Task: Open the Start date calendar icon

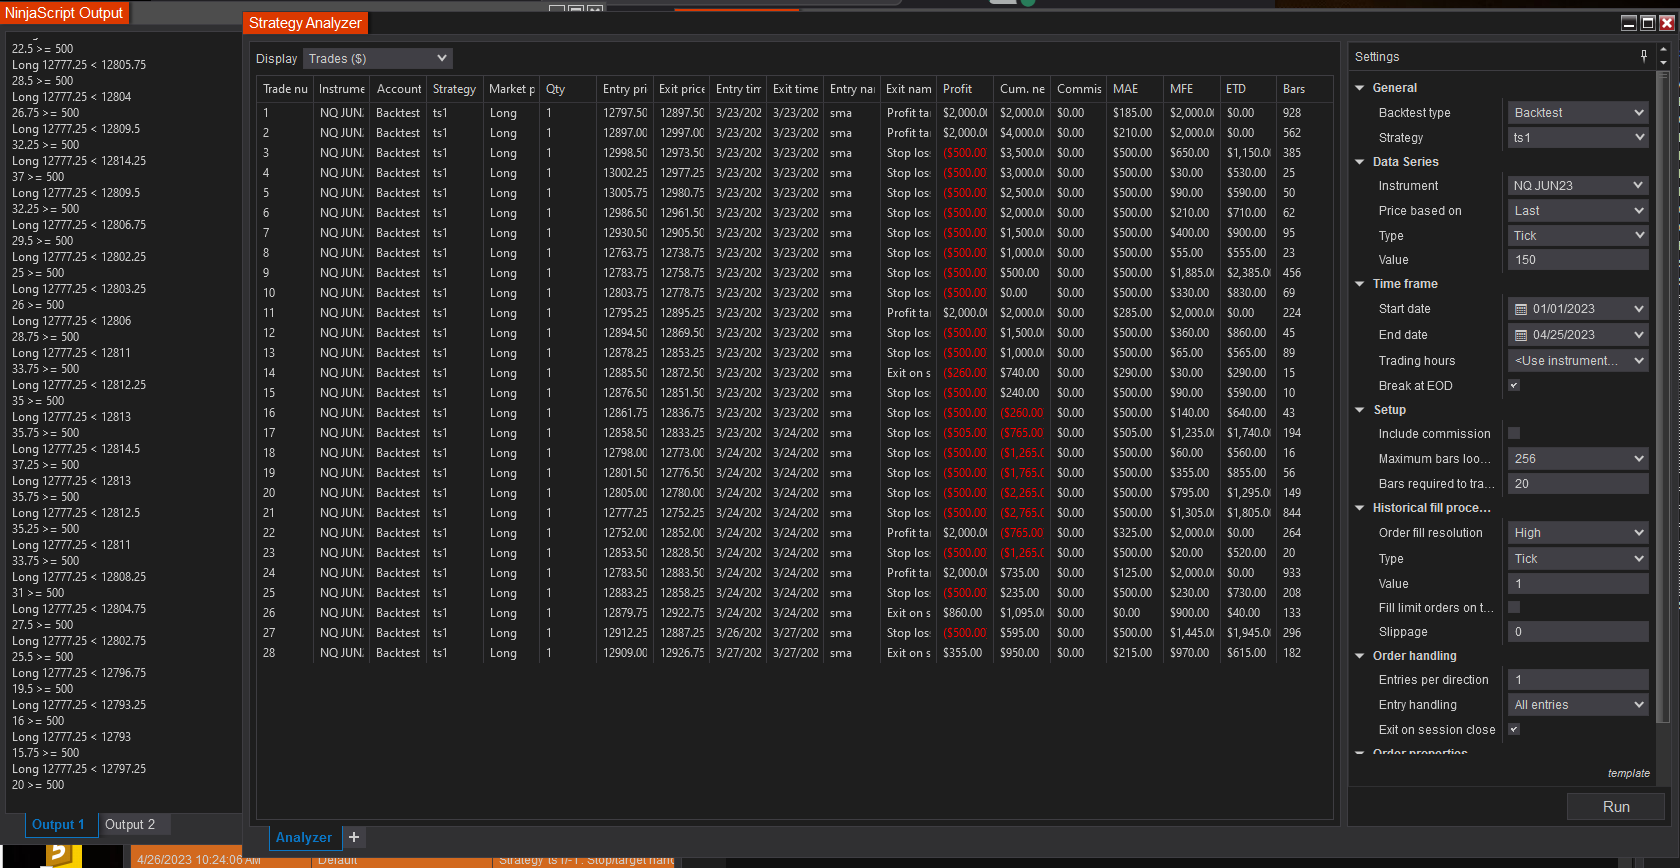Action: [x=1521, y=309]
